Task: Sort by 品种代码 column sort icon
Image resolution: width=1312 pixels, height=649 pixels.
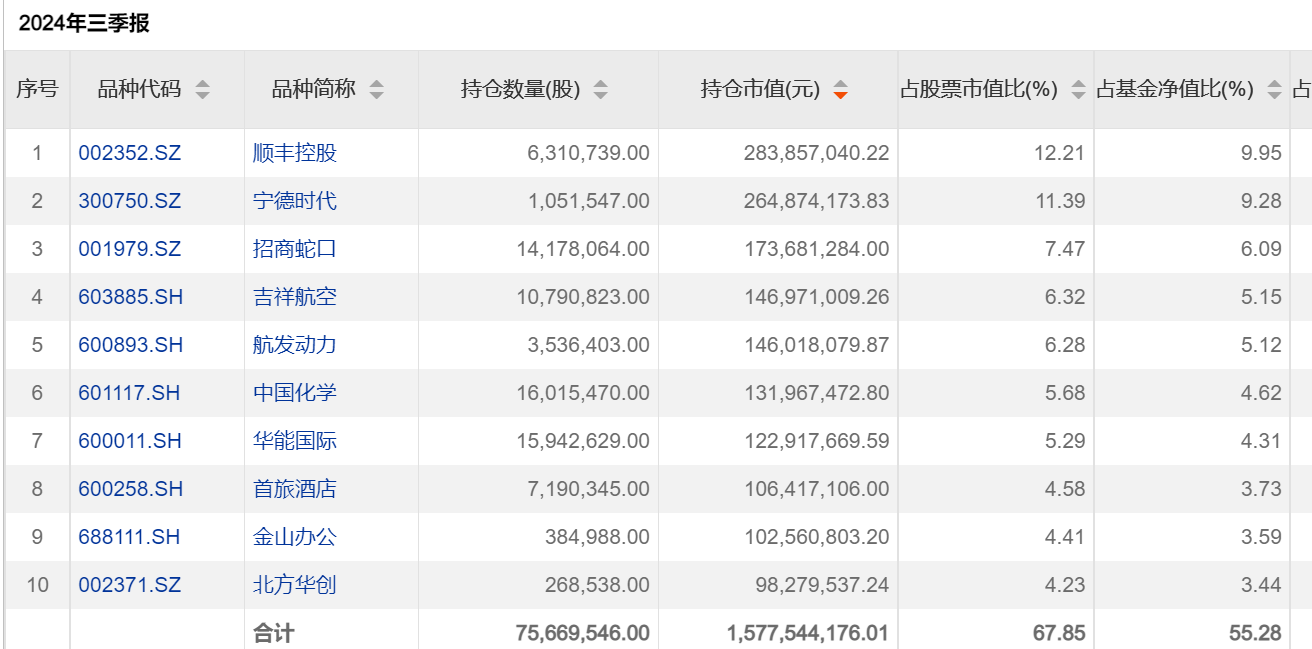Action: (x=203, y=90)
